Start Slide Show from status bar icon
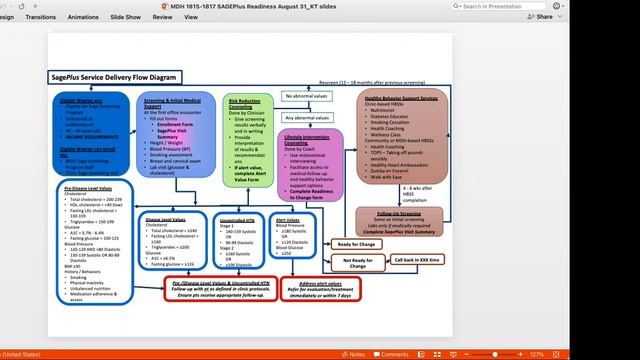Viewport: 640px width, 360px height. point(453,354)
